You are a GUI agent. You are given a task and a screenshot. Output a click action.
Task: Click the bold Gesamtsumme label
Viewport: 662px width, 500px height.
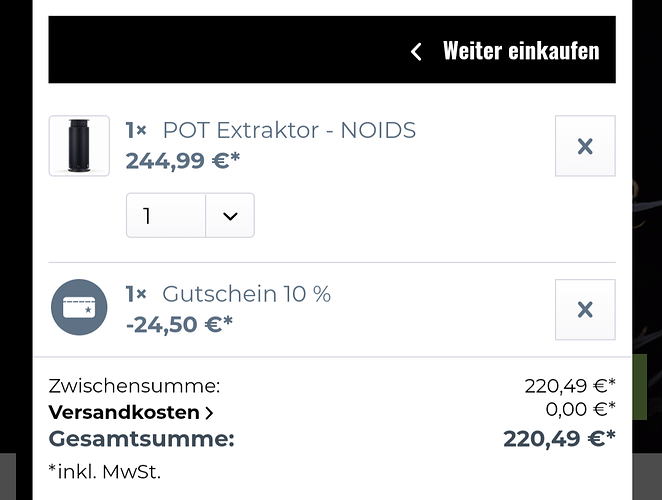coord(141,438)
